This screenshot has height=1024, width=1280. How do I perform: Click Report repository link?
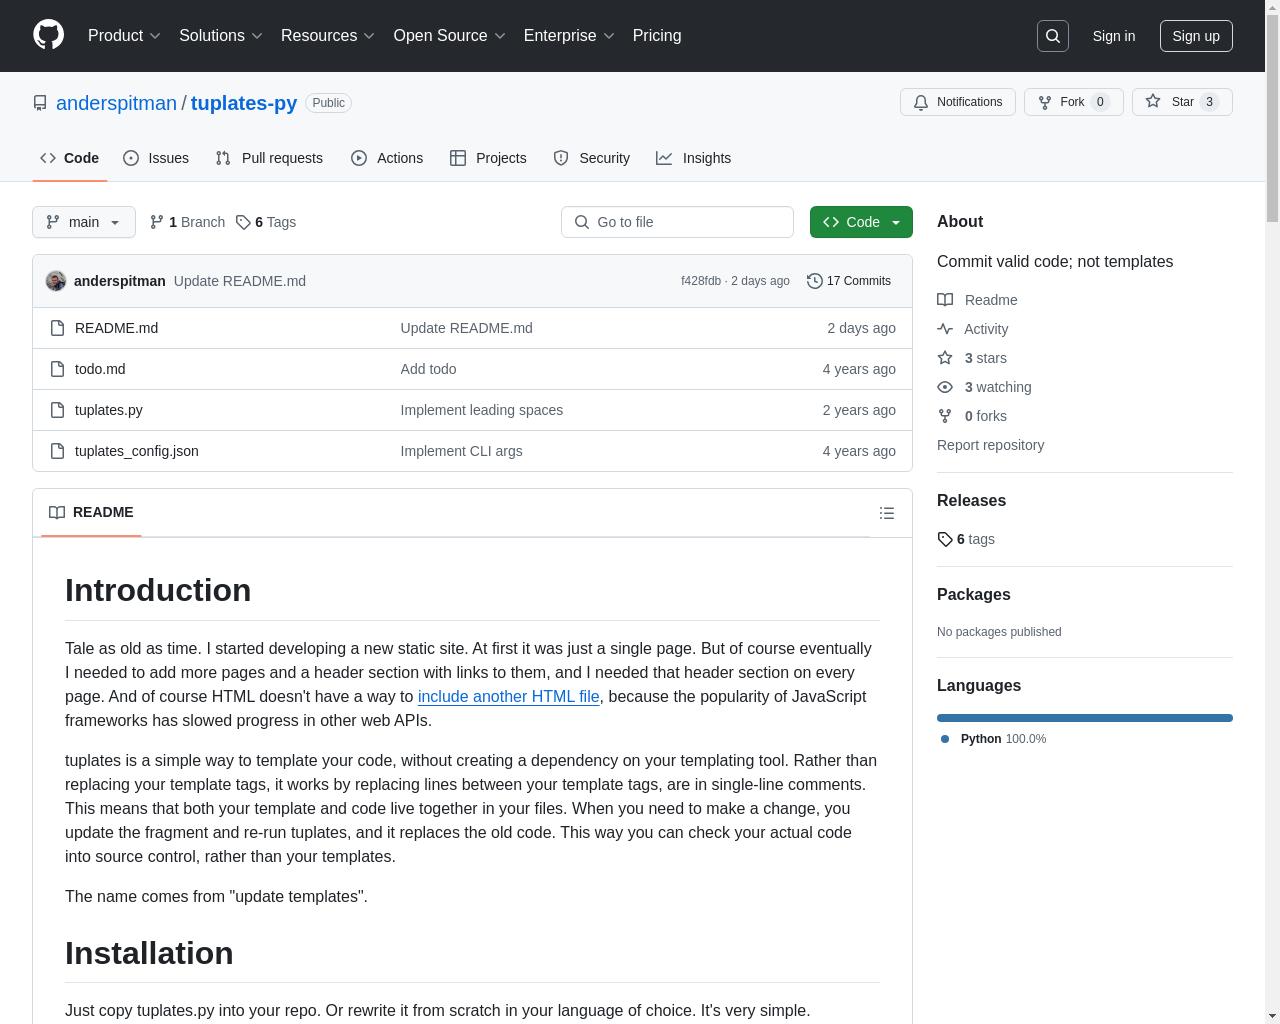tap(990, 445)
